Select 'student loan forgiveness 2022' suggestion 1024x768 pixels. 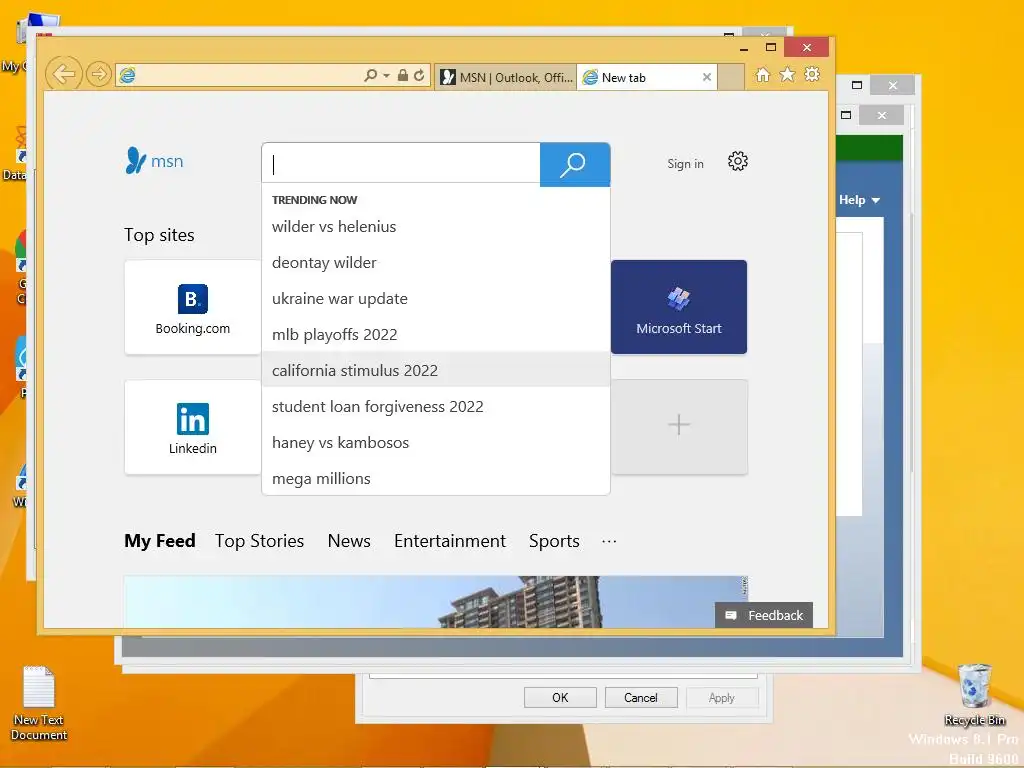[436, 406]
